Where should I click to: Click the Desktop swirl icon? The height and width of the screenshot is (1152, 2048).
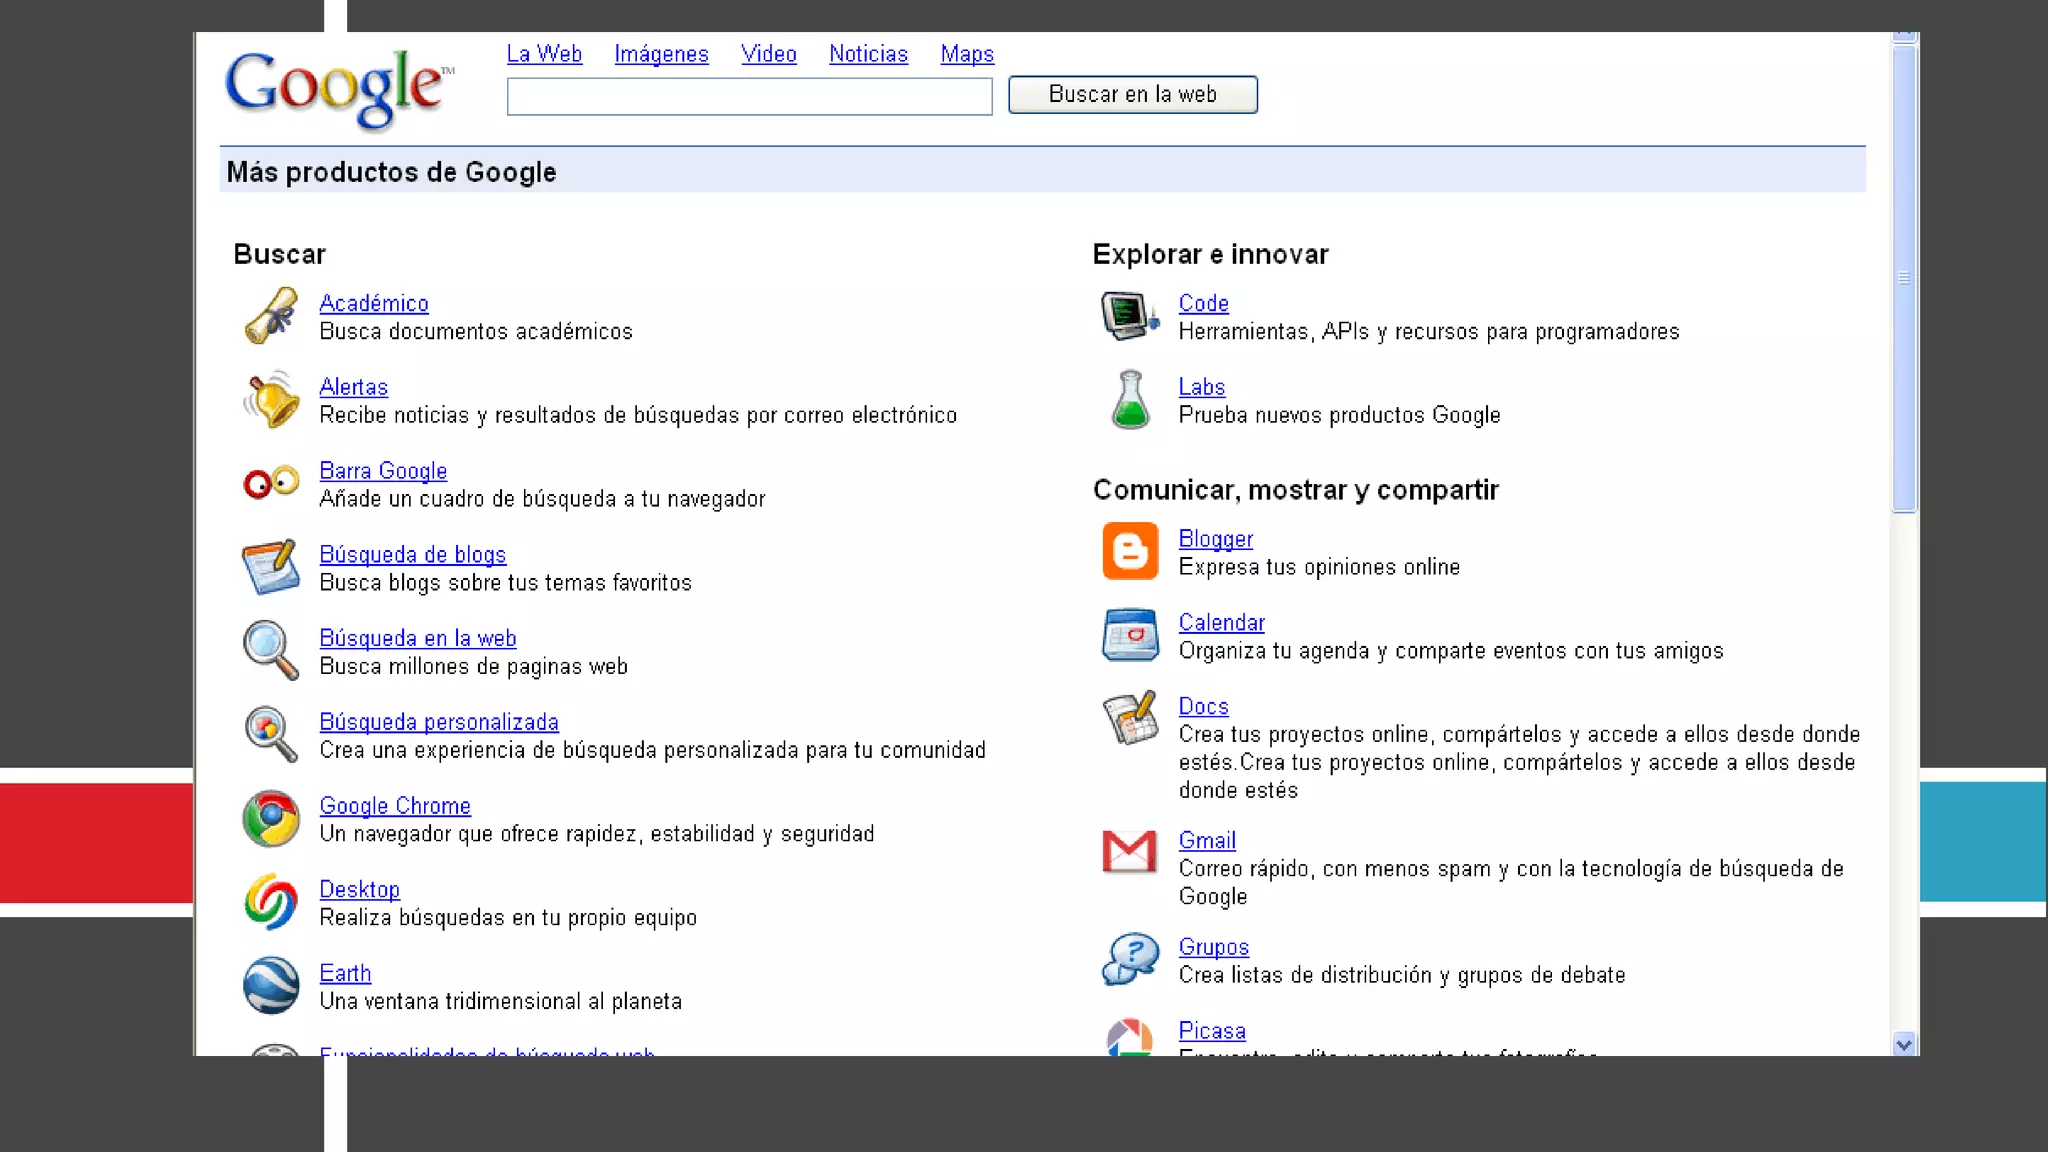coord(271,902)
